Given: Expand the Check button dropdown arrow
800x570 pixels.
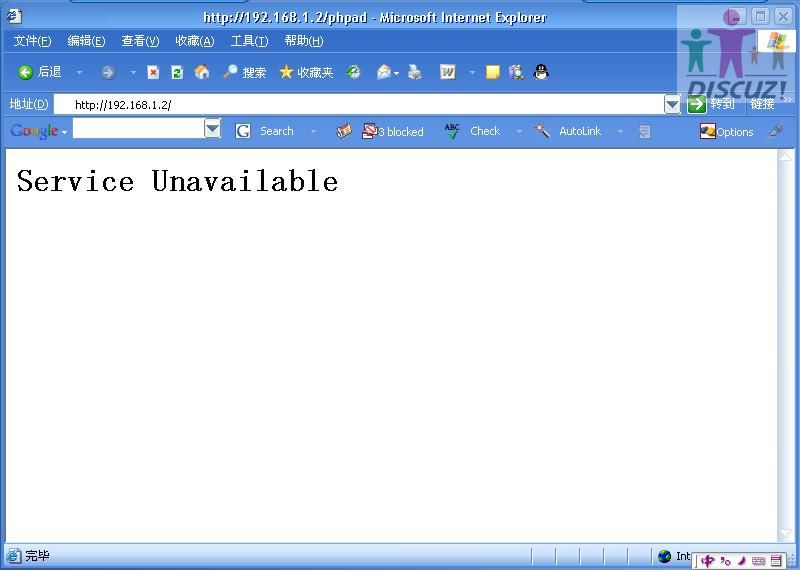Looking at the screenshot, I should pos(519,132).
